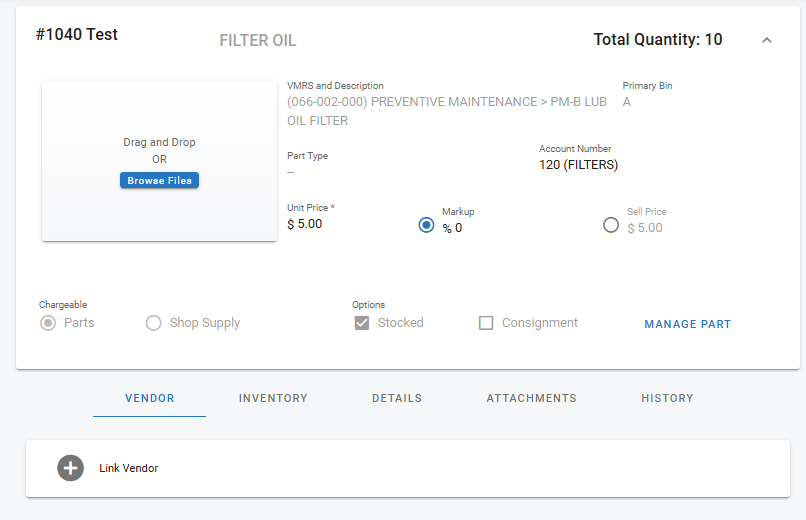Select the Sell Price radio button
The image size is (806, 520).
click(x=611, y=226)
